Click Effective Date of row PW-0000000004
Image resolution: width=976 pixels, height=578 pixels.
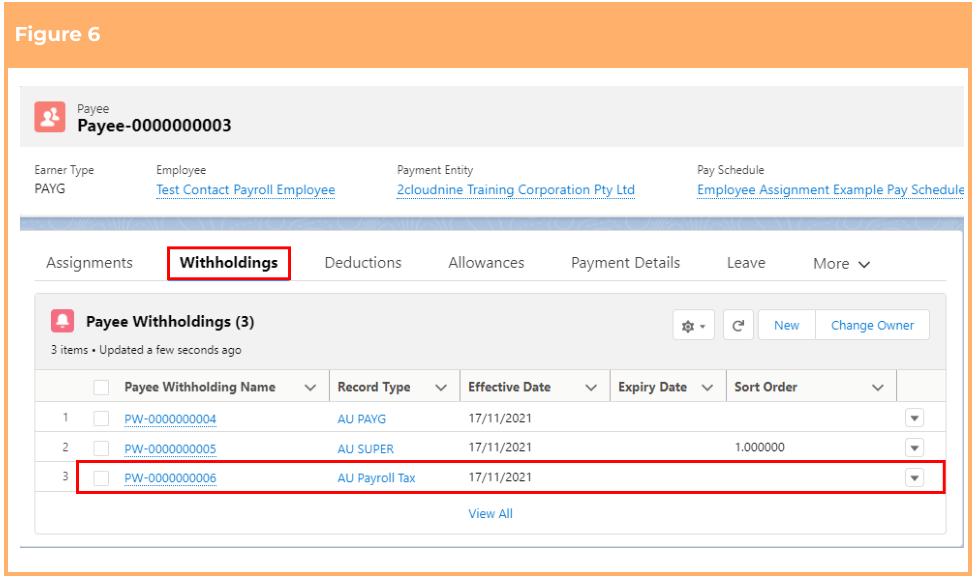tap(500, 418)
